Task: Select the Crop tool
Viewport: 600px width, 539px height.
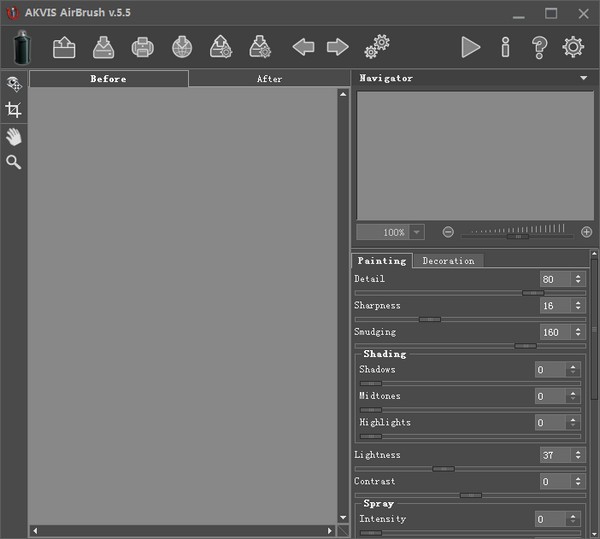Action: (x=14, y=110)
